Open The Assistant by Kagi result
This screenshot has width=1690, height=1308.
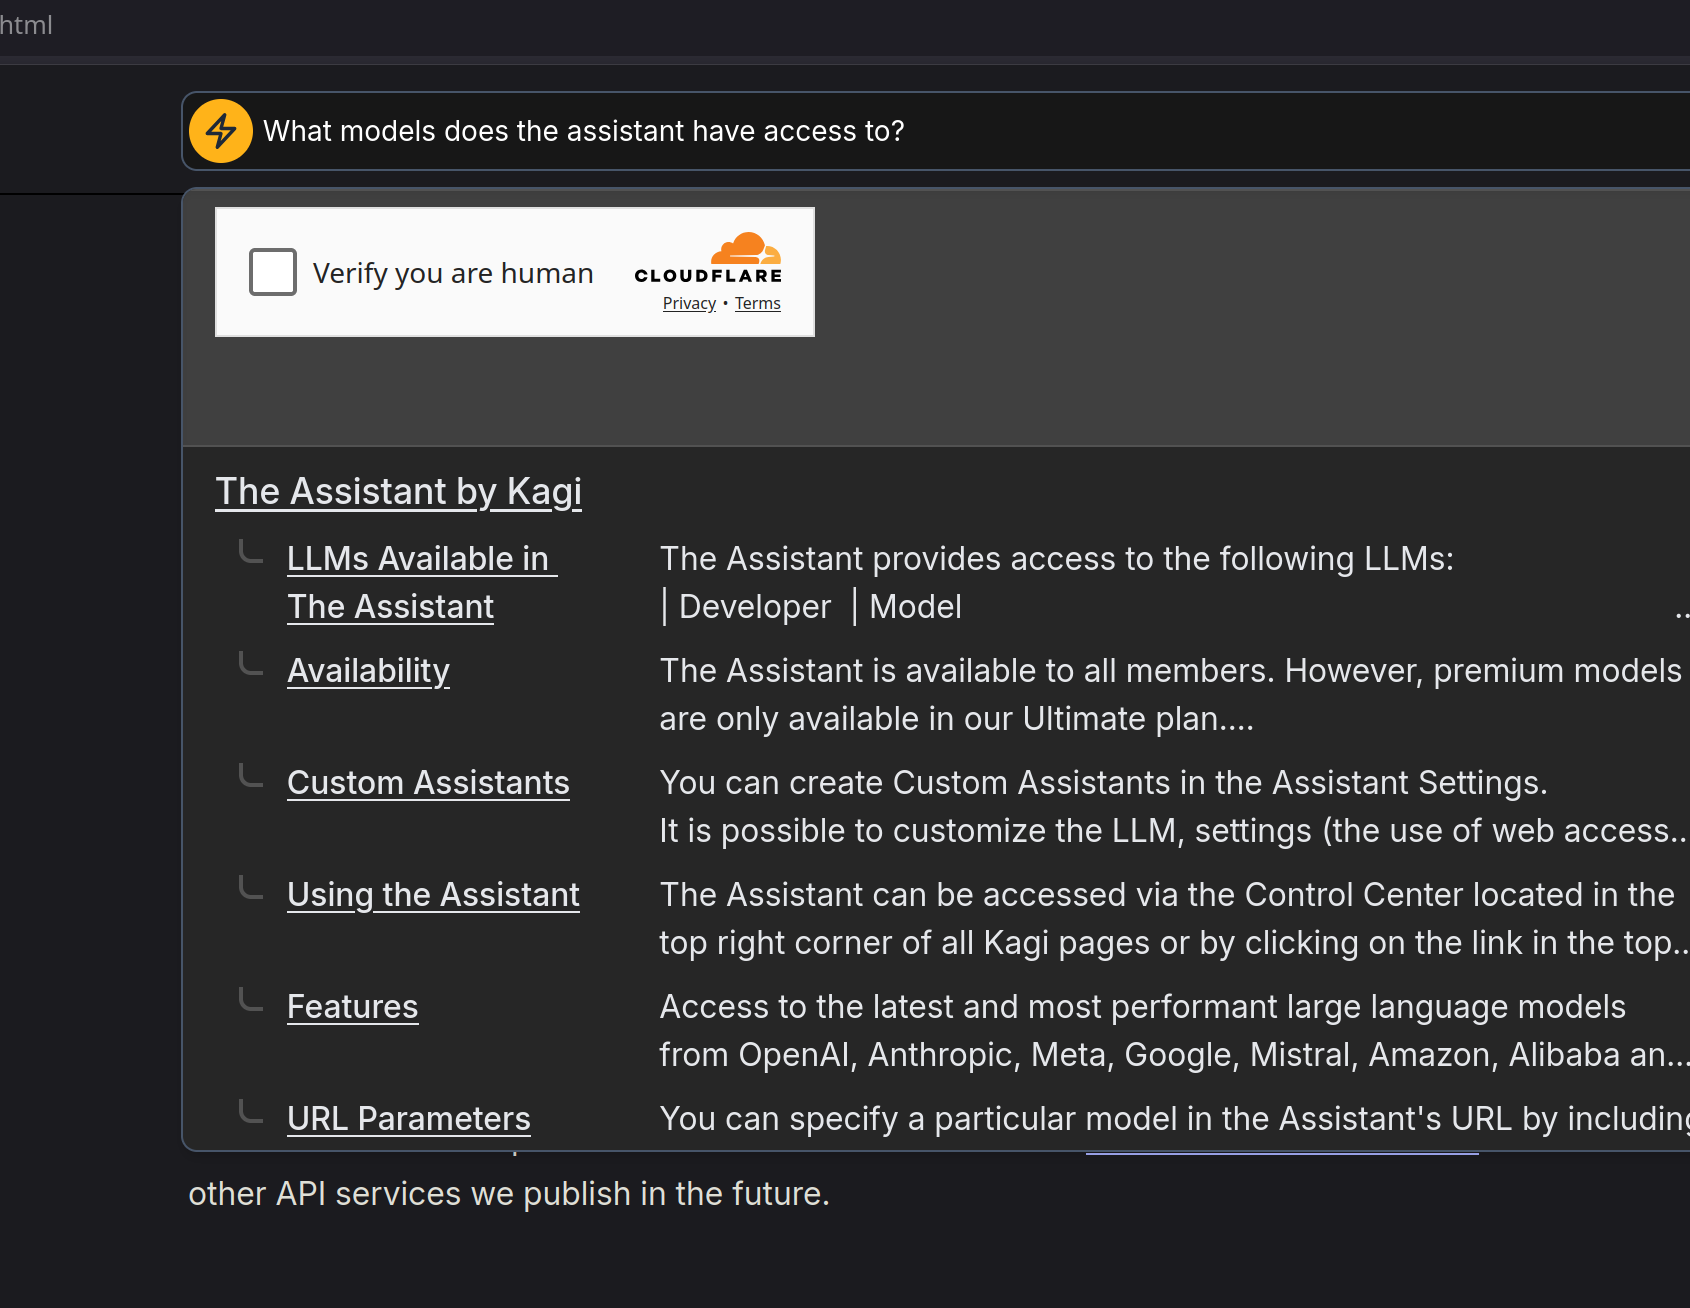[x=398, y=492]
